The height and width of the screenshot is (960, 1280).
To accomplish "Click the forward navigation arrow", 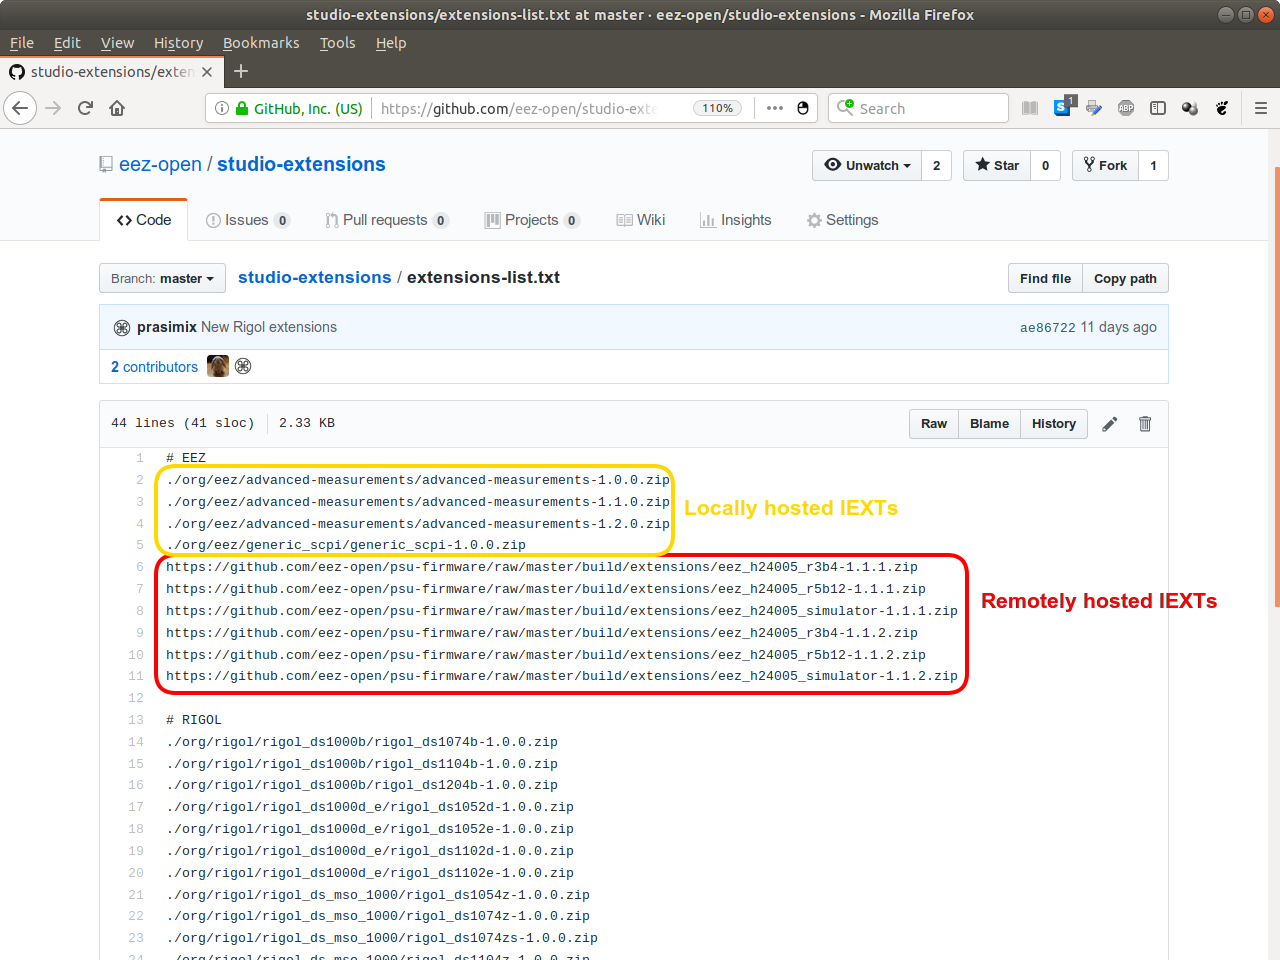I will (54, 108).
